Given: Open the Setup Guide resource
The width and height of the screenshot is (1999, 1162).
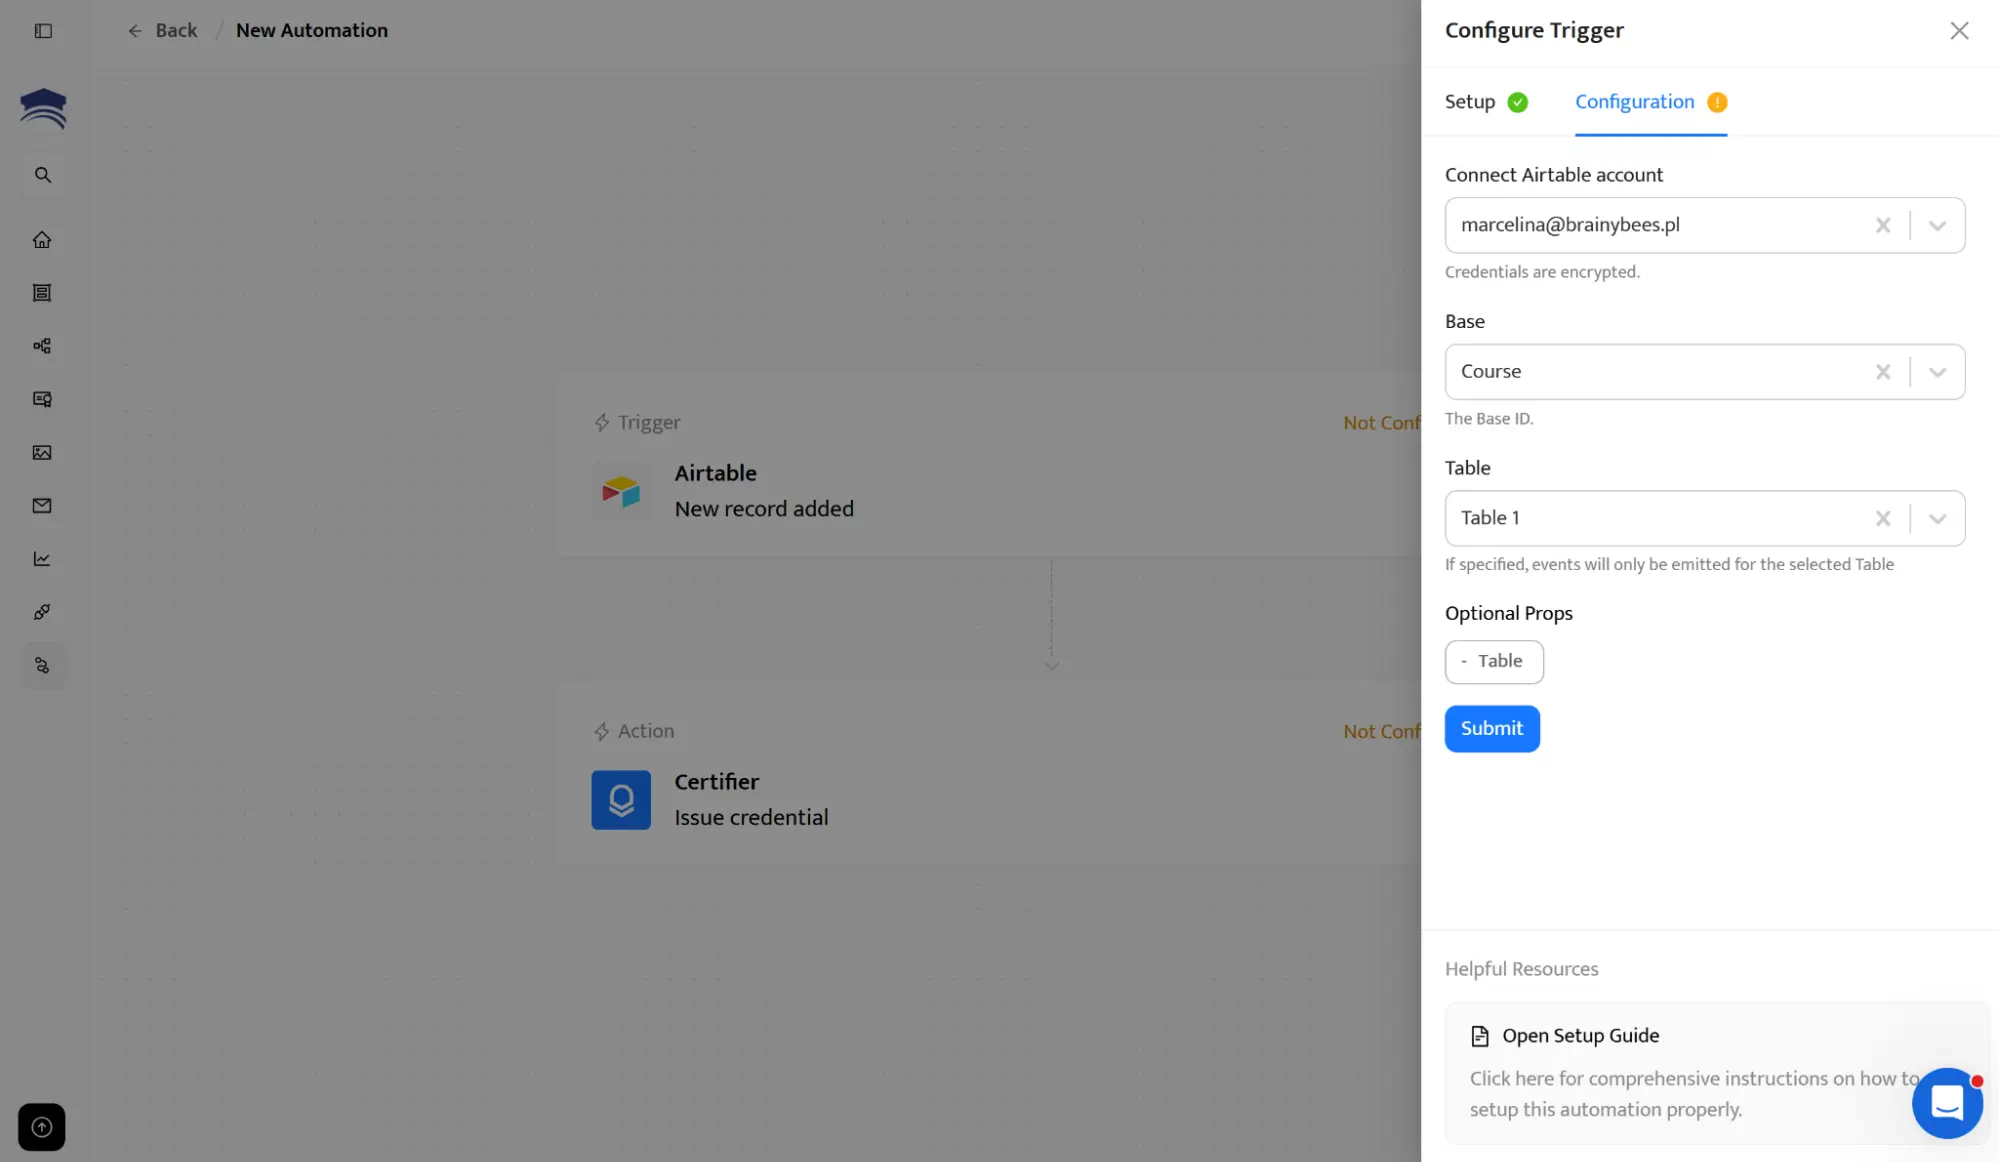Looking at the screenshot, I should coord(1580,1035).
